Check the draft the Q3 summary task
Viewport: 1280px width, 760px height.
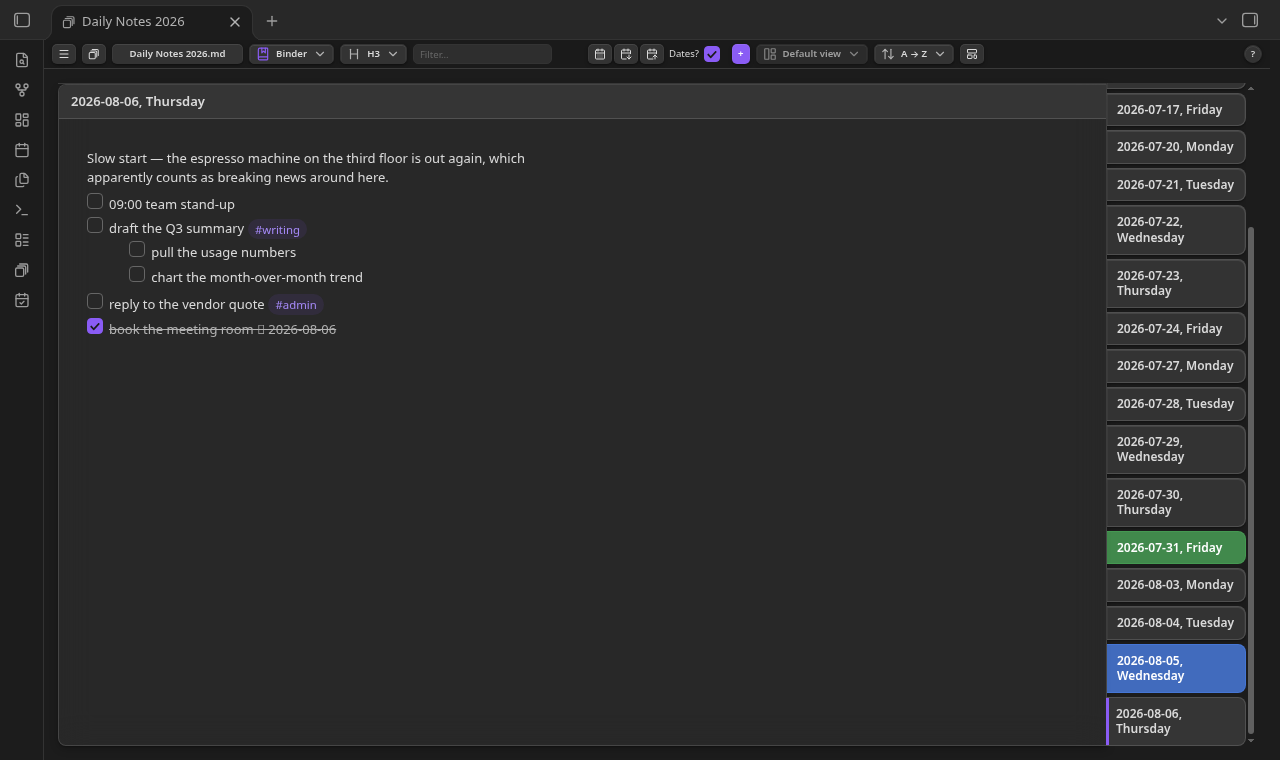point(95,226)
